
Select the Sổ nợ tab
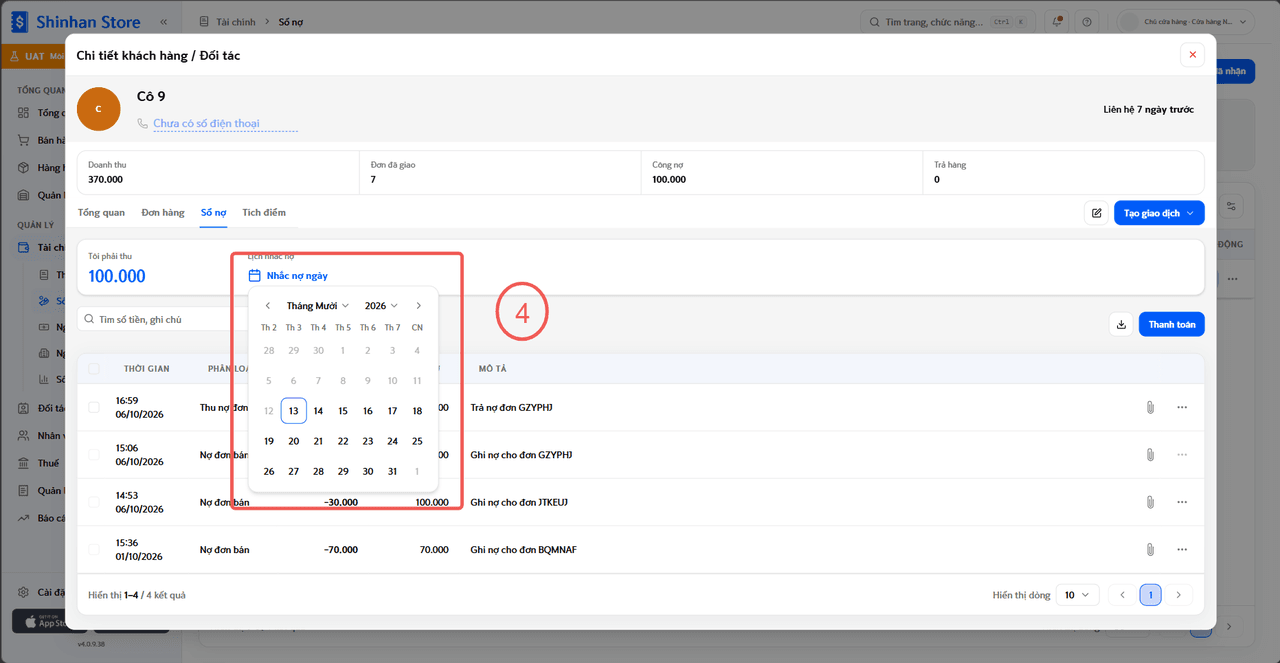[x=213, y=213]
